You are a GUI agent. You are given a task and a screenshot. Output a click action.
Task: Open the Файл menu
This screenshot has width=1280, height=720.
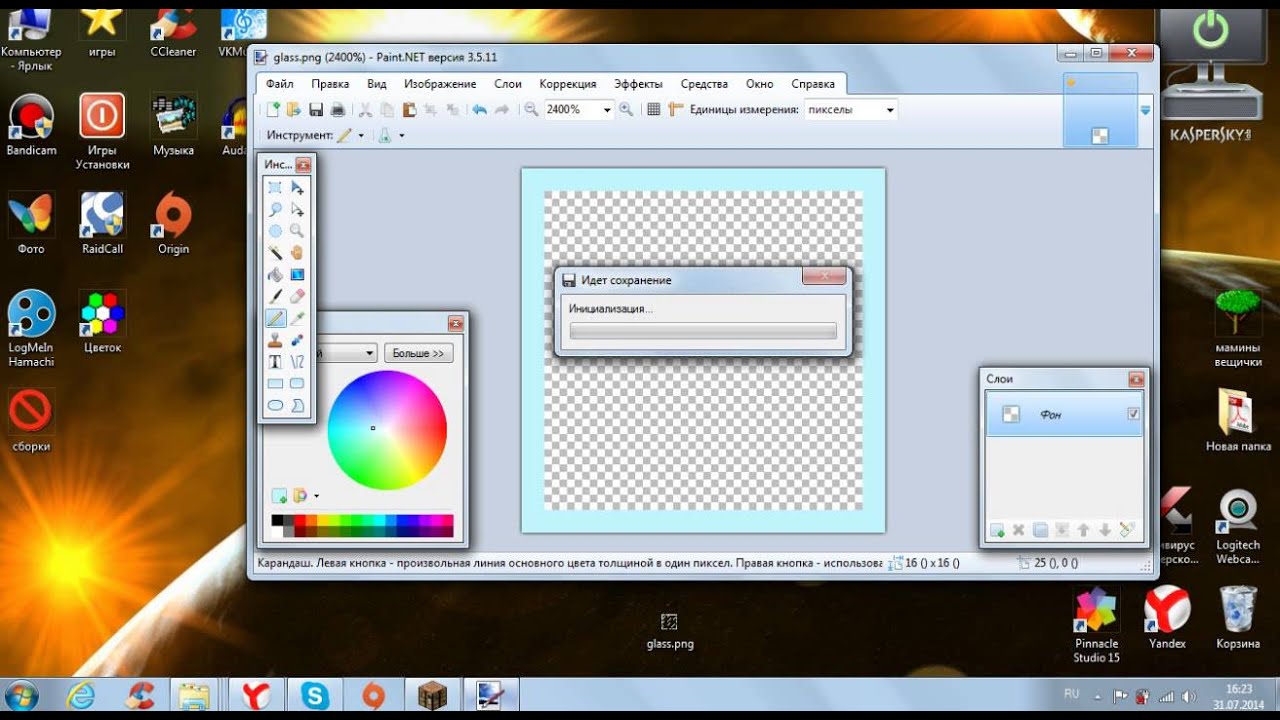pyautogui.click(x=280, y=84)
